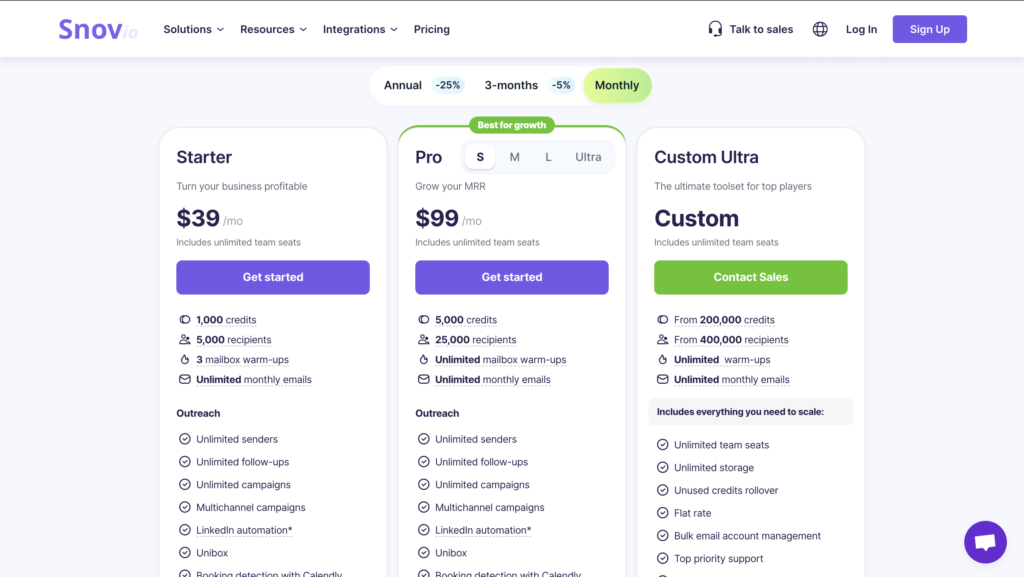The image size is (1024, 577).
Task: Select the S tier in the Pro plan
Action: point(479,157)
